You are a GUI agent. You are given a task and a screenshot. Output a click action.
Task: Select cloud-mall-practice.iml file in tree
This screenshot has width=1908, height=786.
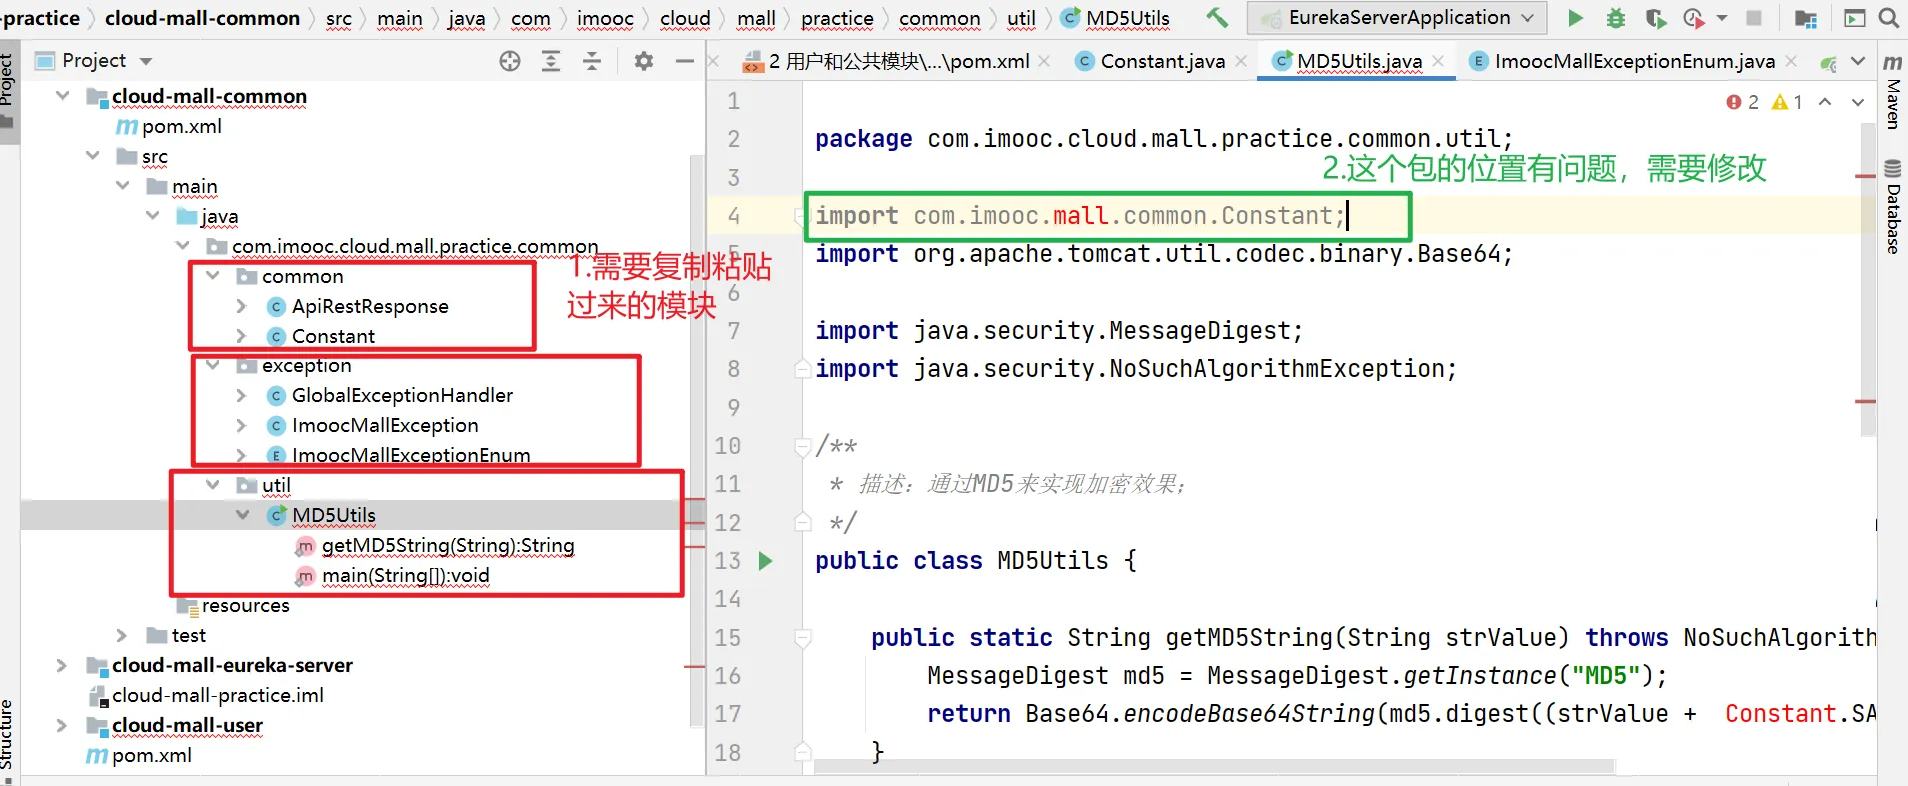(x=217, y=695)
